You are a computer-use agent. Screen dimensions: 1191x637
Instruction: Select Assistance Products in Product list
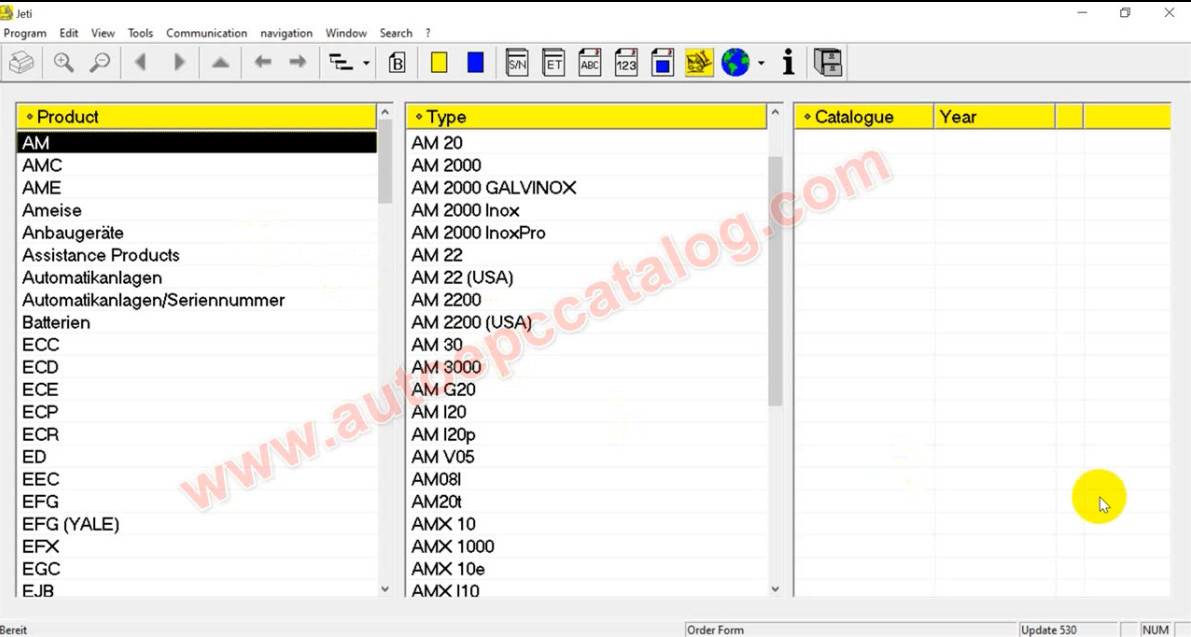pos(196,255)
